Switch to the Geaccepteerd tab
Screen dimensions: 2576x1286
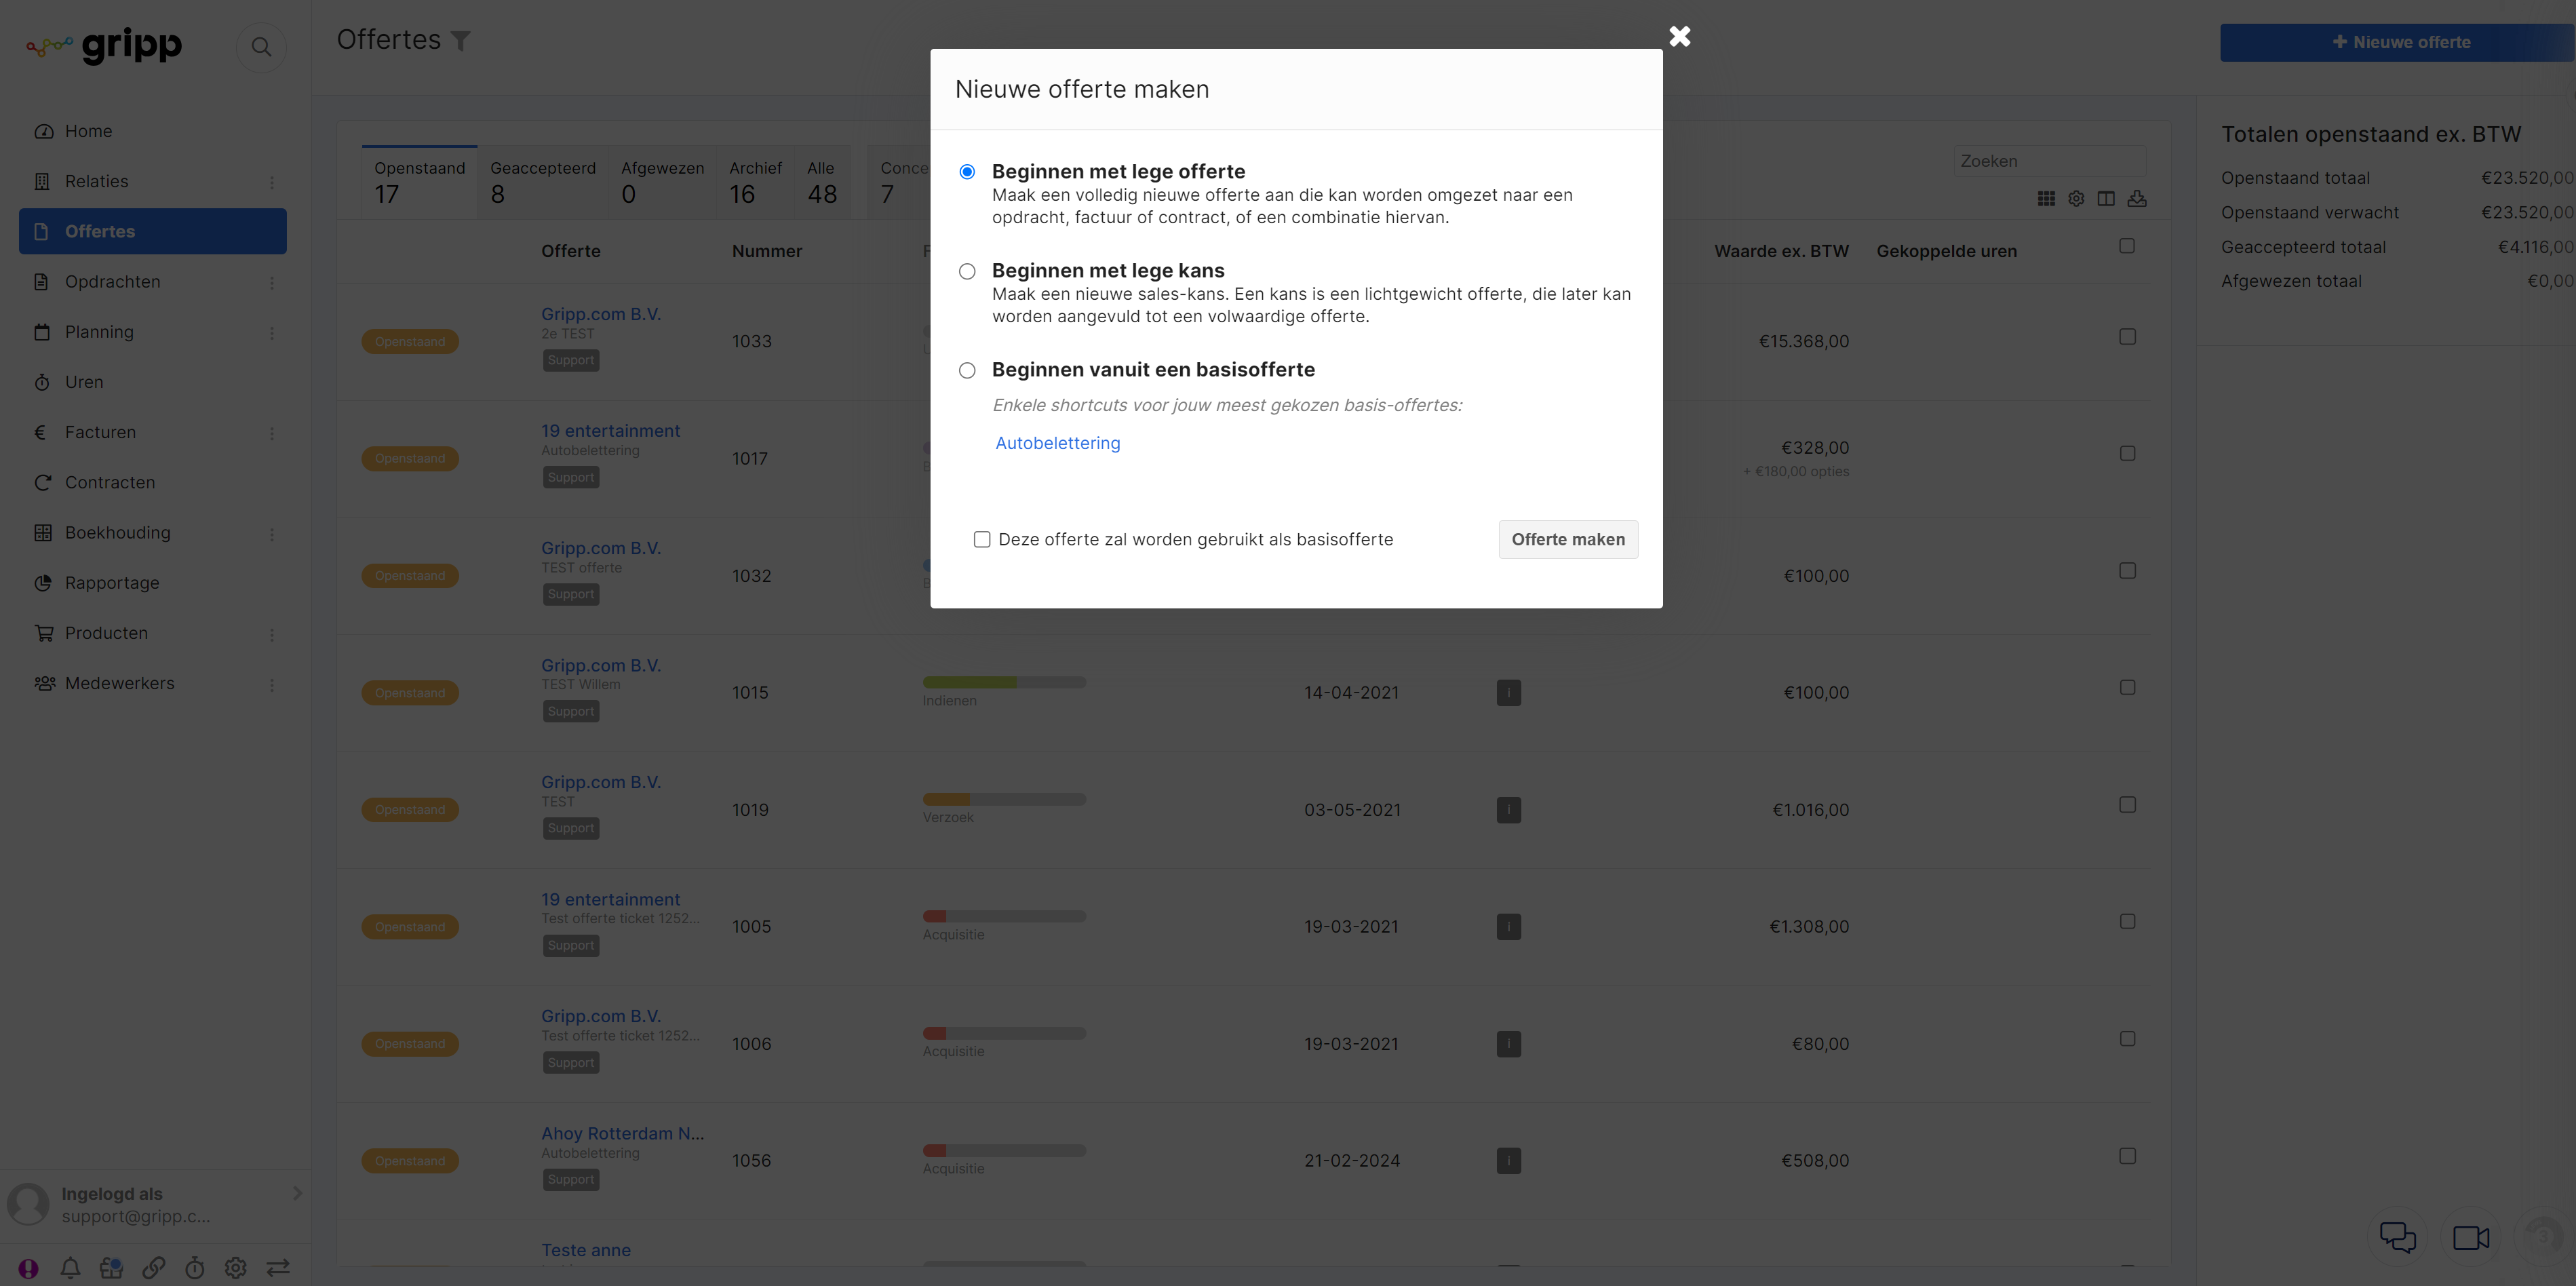click(542, 182)
